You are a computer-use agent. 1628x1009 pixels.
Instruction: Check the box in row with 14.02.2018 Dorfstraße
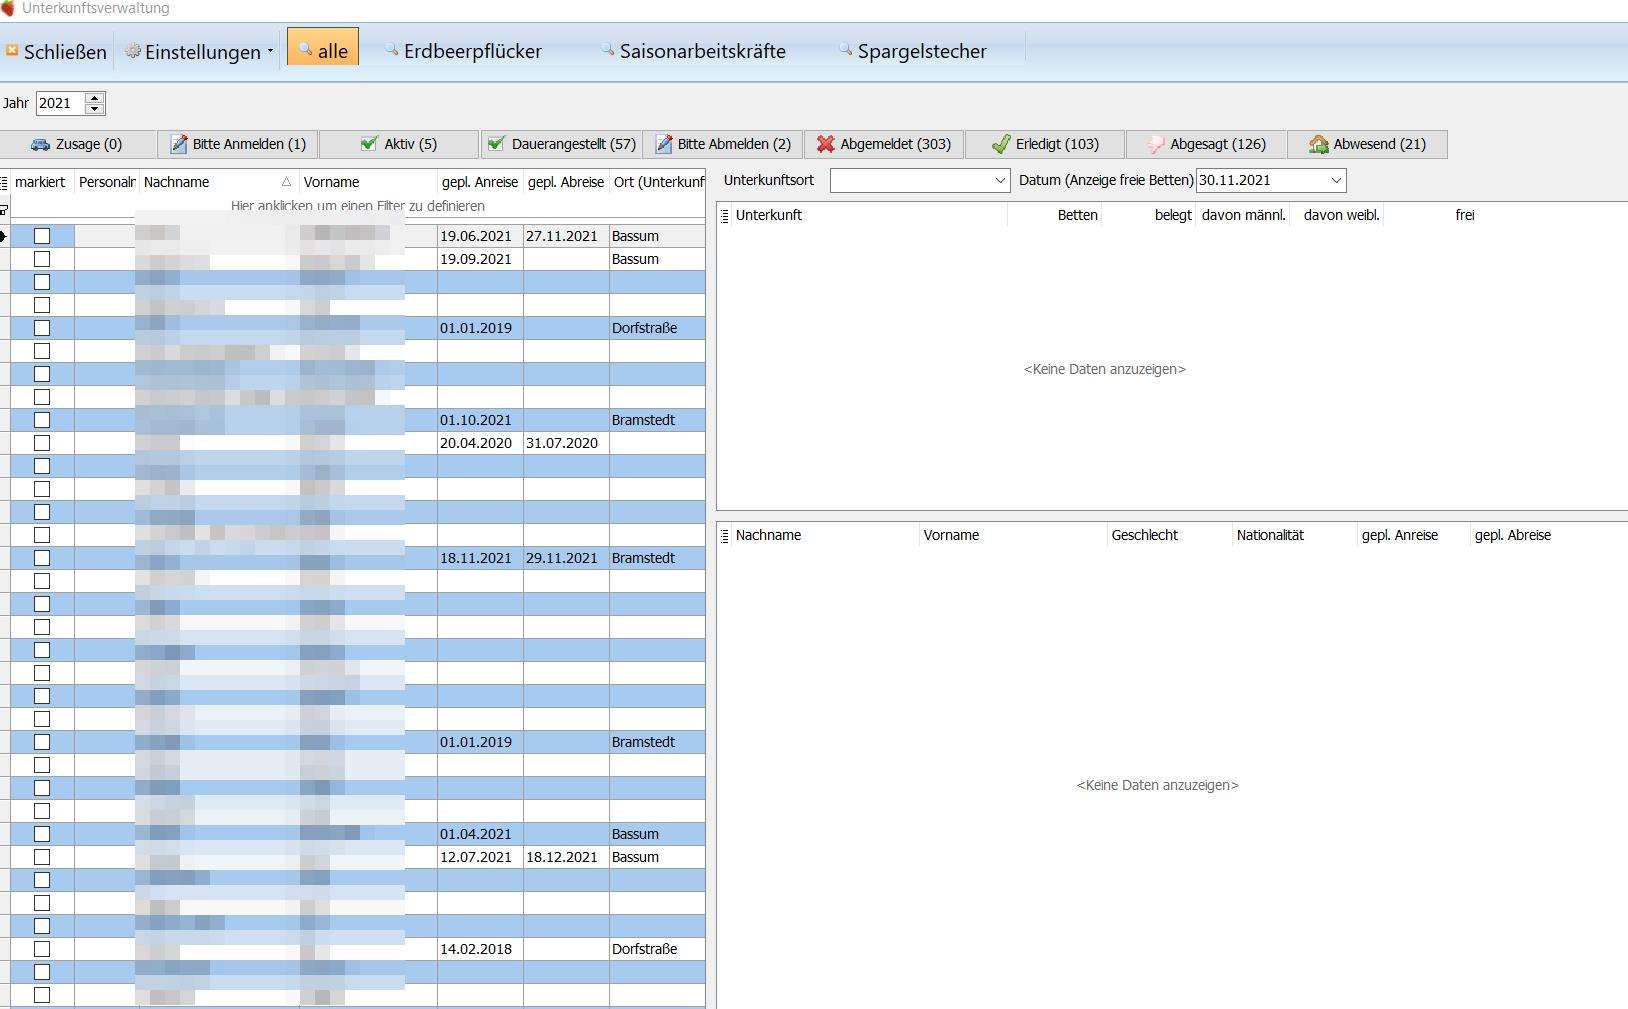42,949
